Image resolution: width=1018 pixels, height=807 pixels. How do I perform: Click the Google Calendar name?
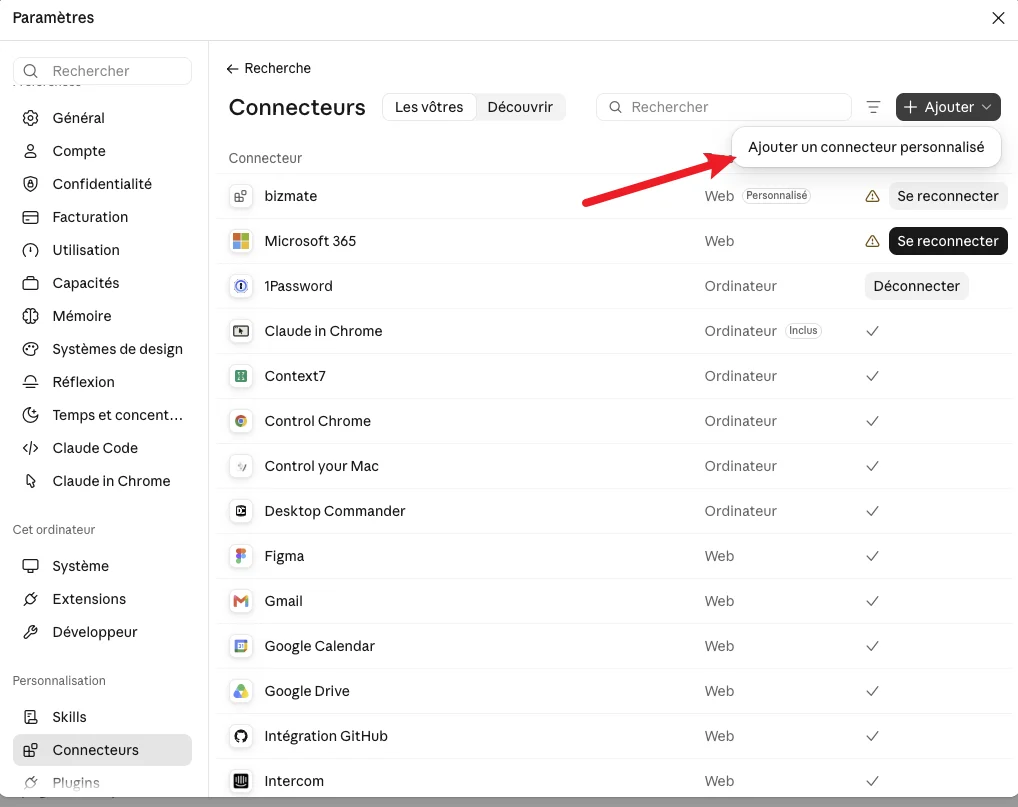(319, 646)
